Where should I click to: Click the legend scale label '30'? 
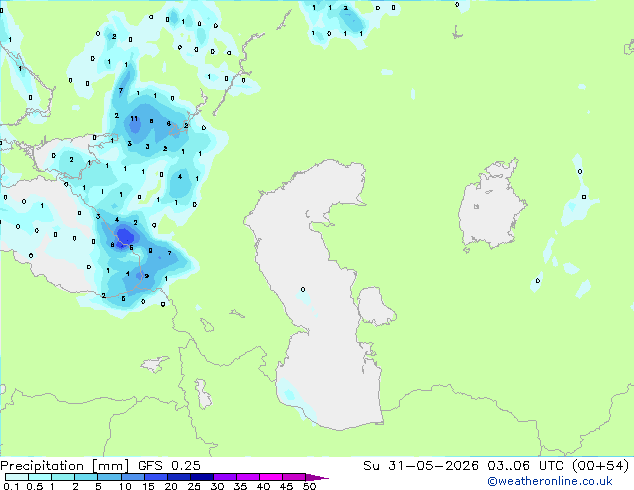pyautogui.click(x=217, y=486)
